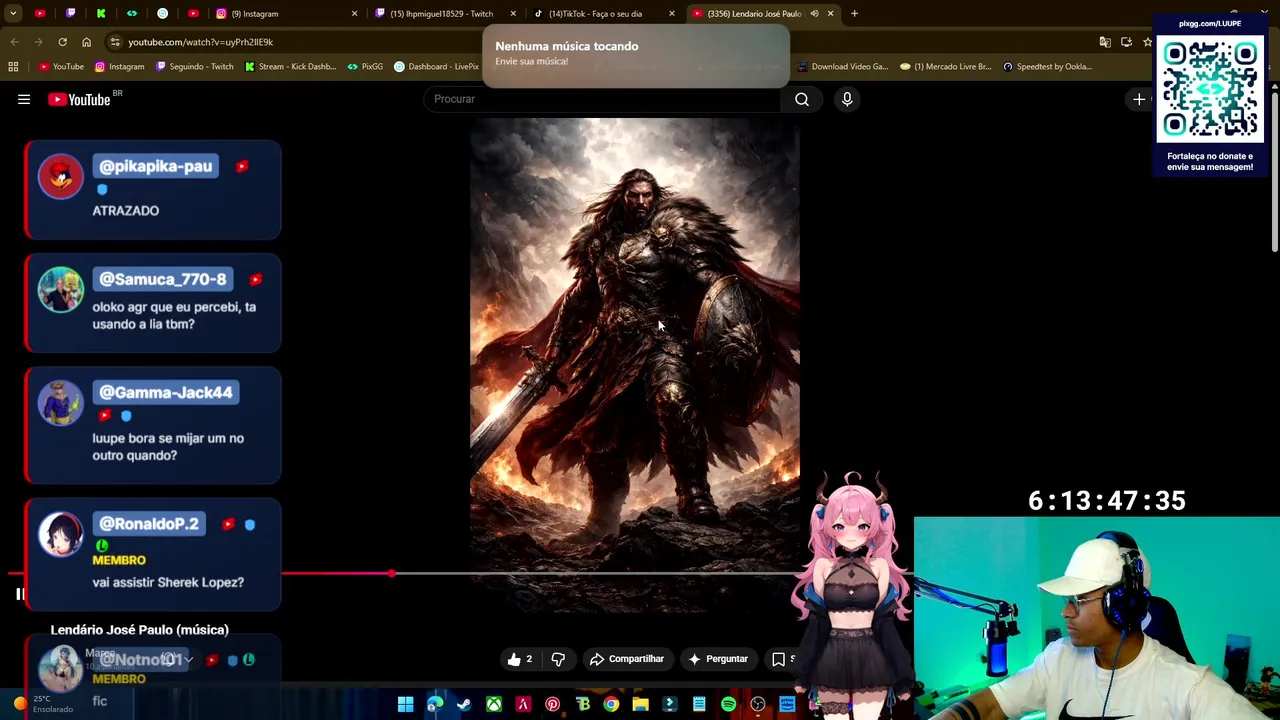
Task: Reload the page with browser refresh icon
Action: coord(62,42)
